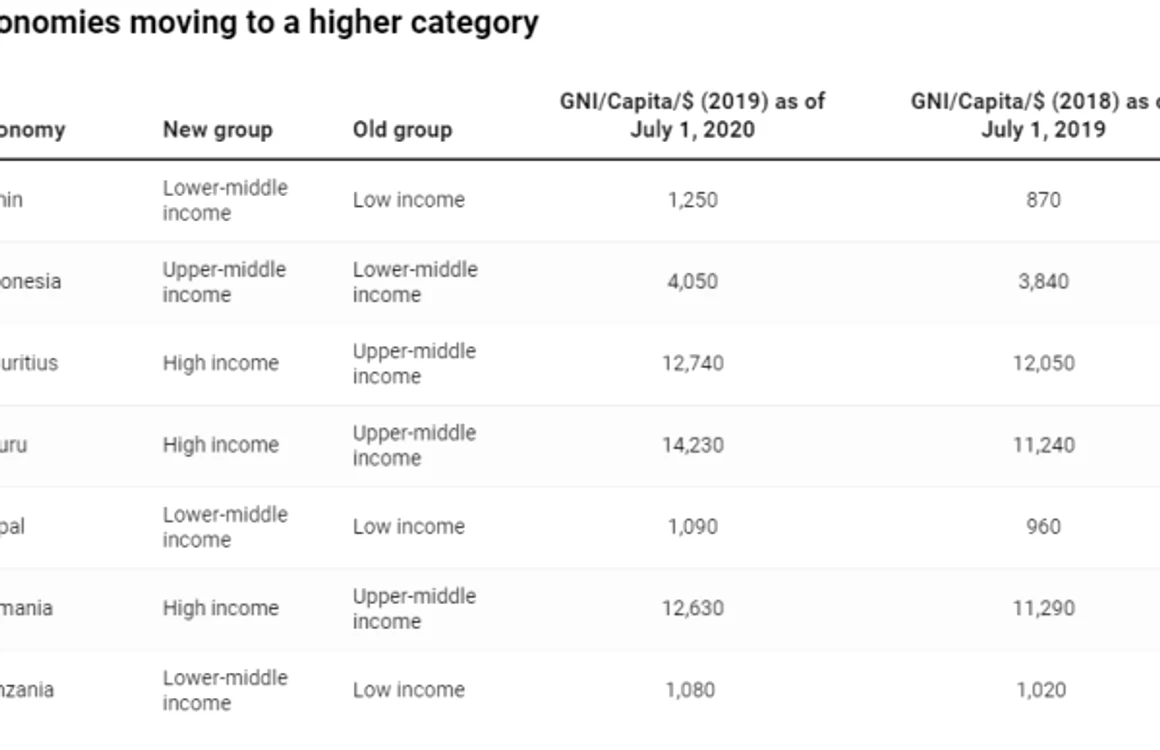Click the 1,020 value in last row
This screenshot has height=750, width=1160.
pos(1041,690)
